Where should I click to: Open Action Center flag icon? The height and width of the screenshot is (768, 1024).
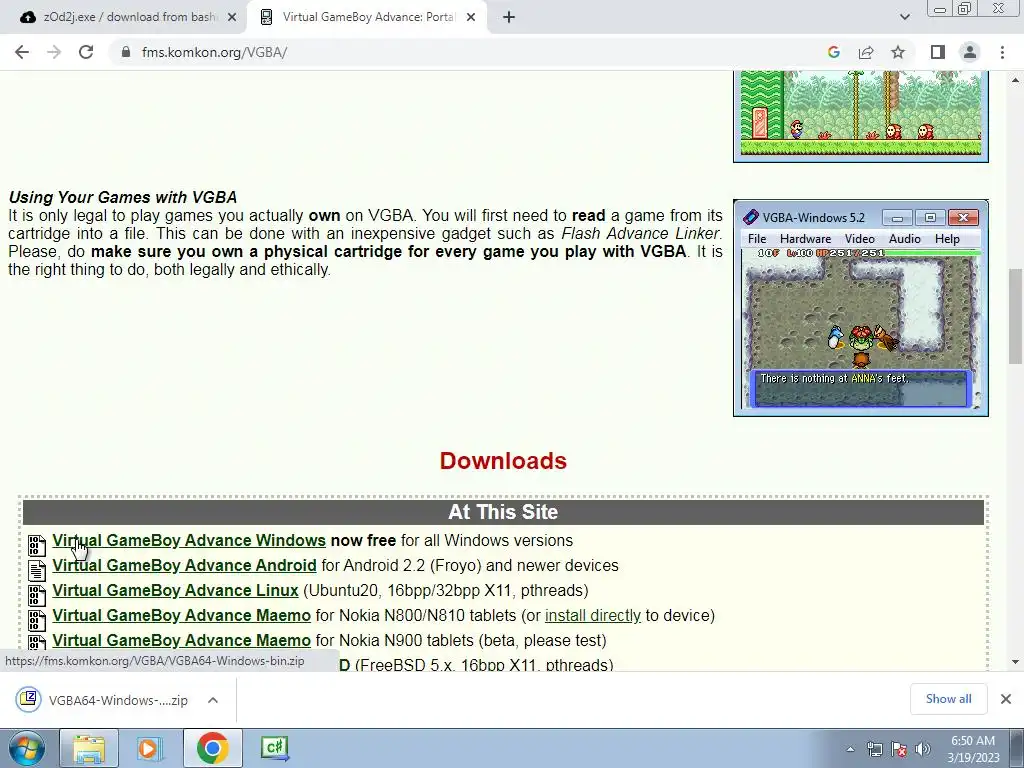click(899, 749)
